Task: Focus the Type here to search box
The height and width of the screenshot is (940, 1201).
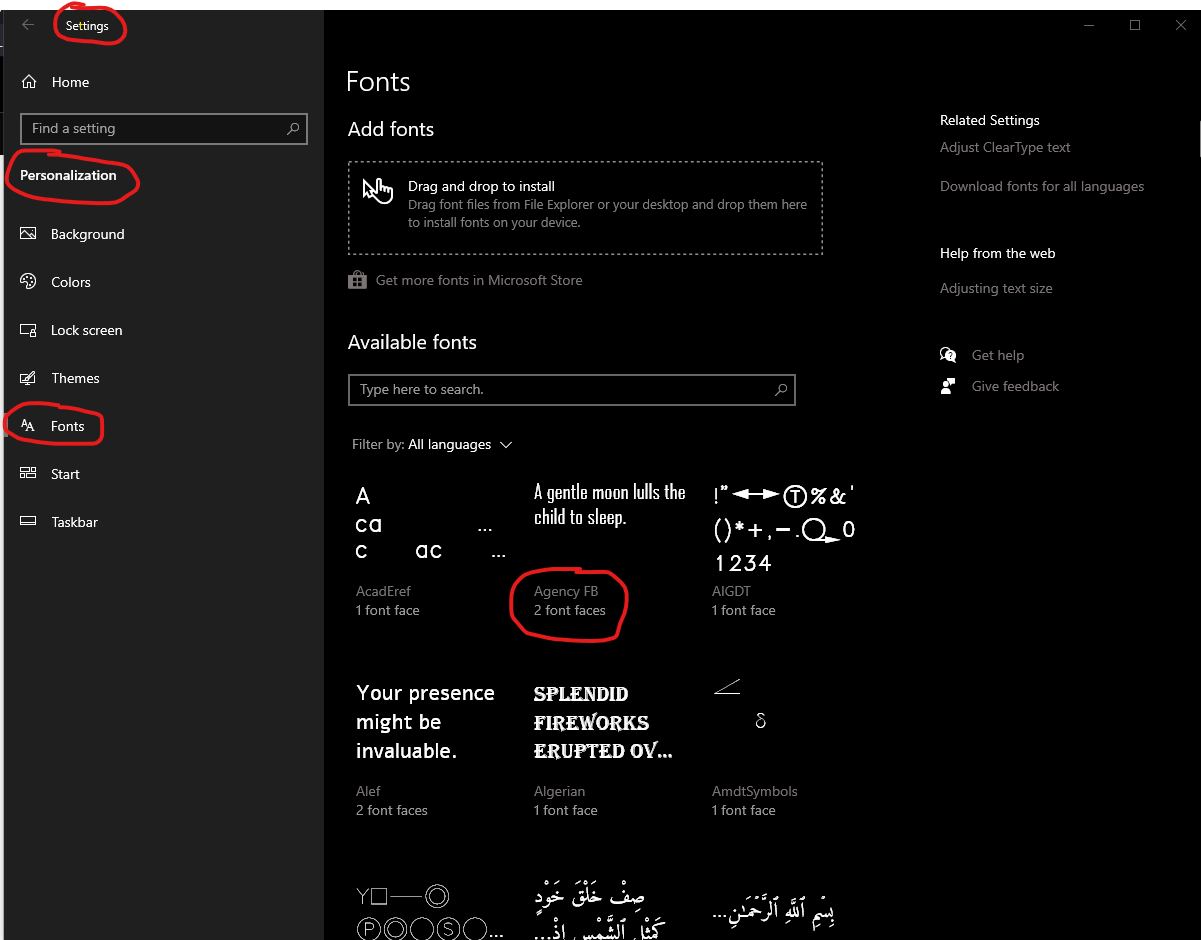Action: click(x=571, y=389)
